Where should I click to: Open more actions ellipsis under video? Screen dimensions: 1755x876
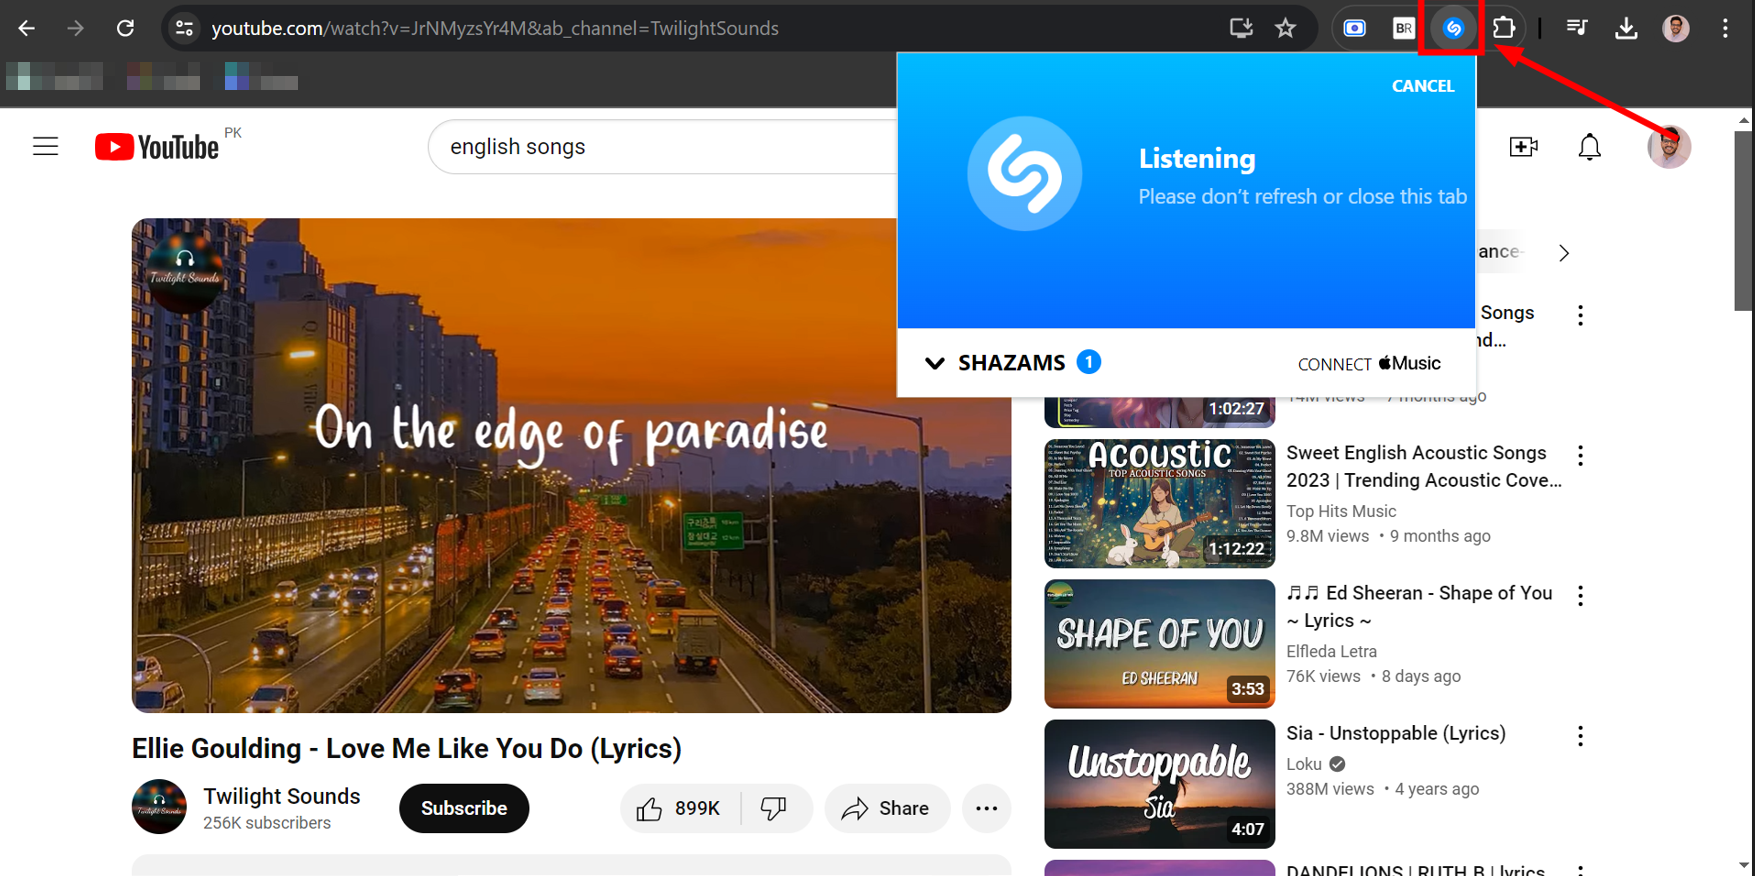(986, 808)
